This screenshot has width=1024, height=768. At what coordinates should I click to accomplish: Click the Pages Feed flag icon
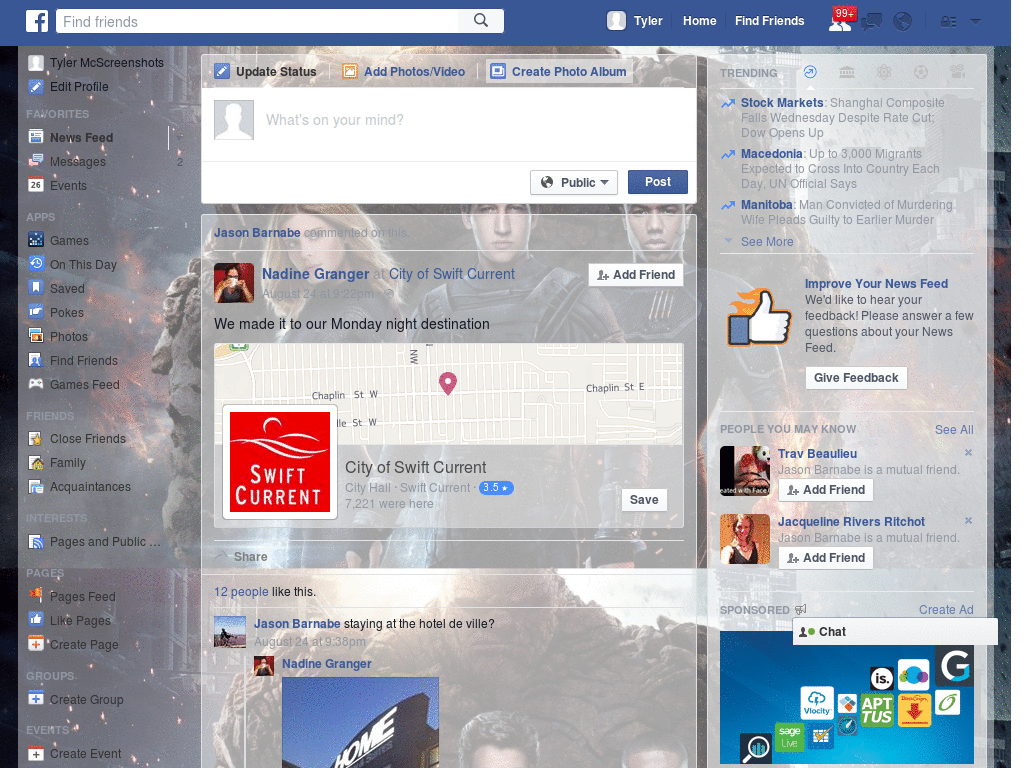point(36,596)
